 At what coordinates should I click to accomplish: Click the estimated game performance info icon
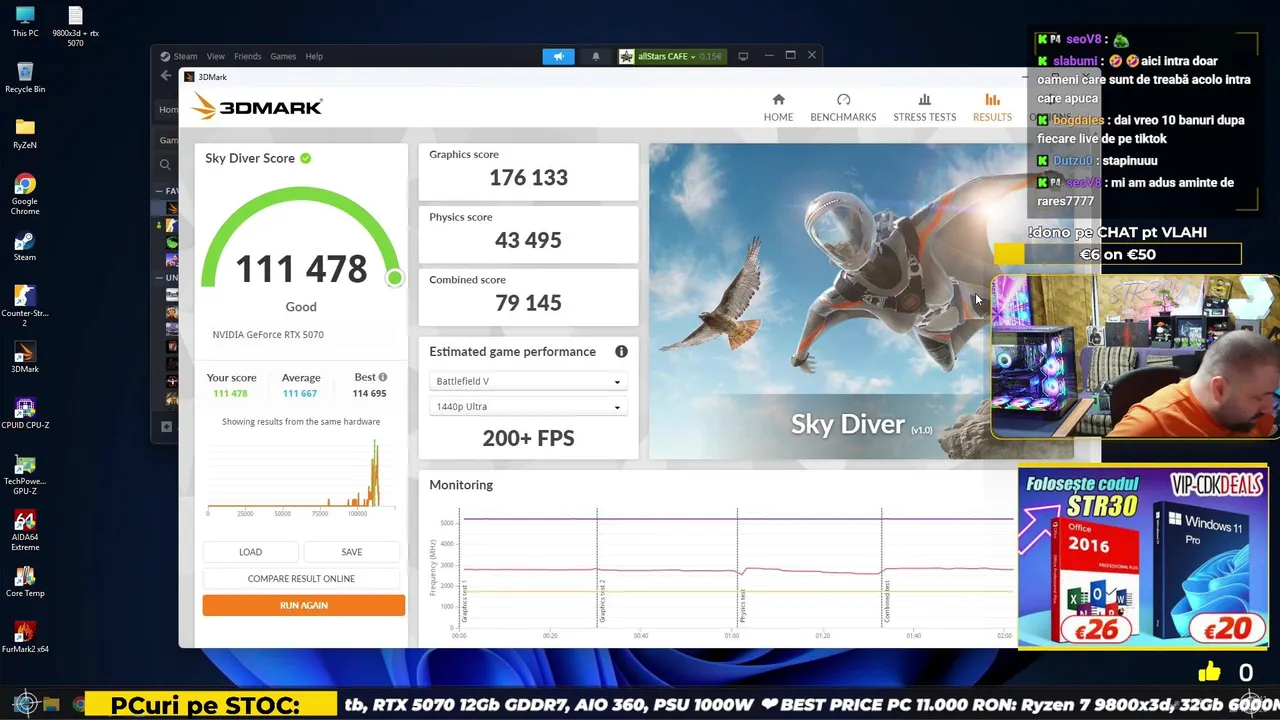point(621,352)
